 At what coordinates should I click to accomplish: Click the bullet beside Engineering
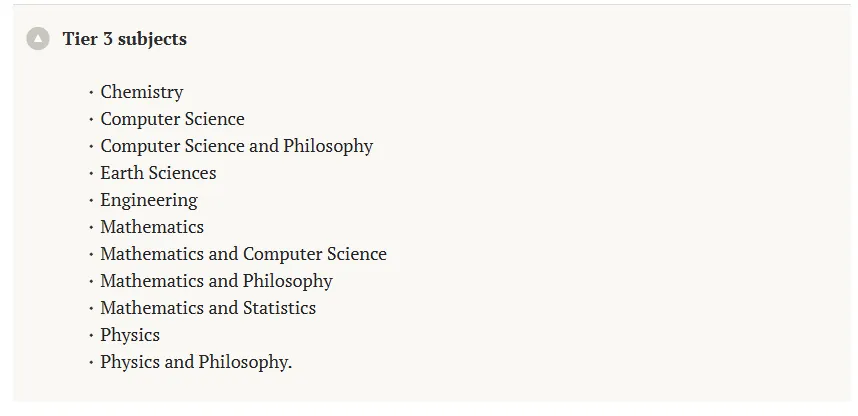coord(91,200)
